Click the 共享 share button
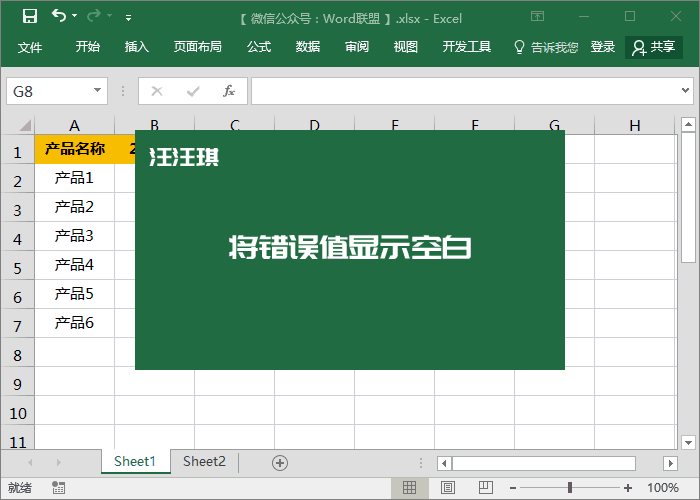700x500 pixels. tap(654, 47)
